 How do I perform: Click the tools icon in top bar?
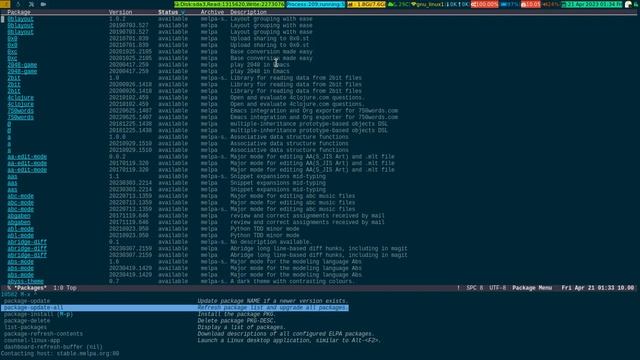click(31, 4)
